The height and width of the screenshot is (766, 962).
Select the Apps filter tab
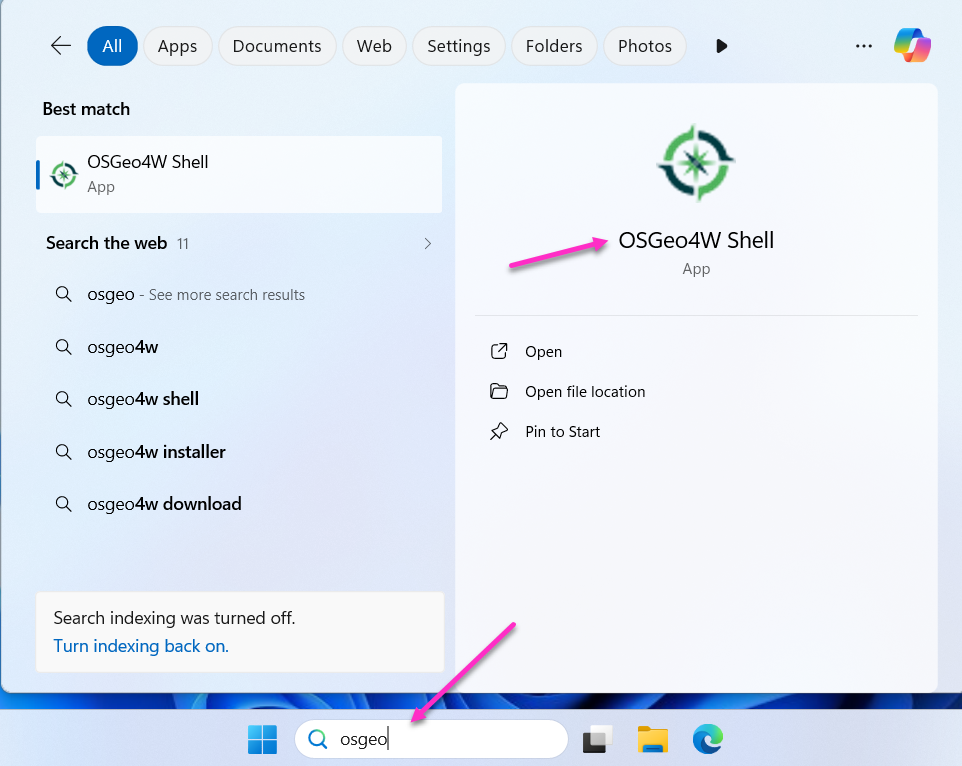(177, 46)
